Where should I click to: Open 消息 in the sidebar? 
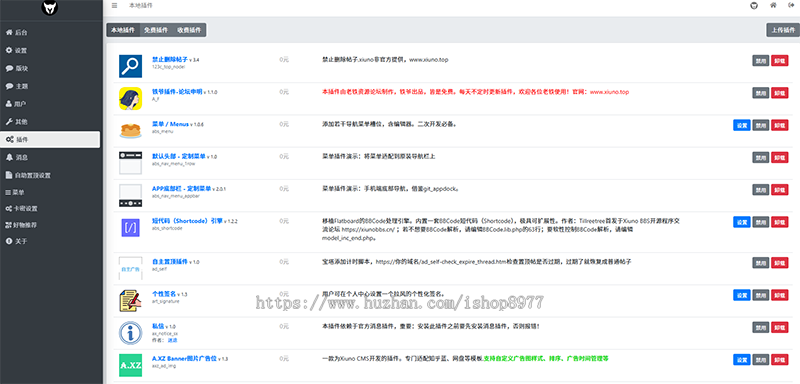(50, 158)
